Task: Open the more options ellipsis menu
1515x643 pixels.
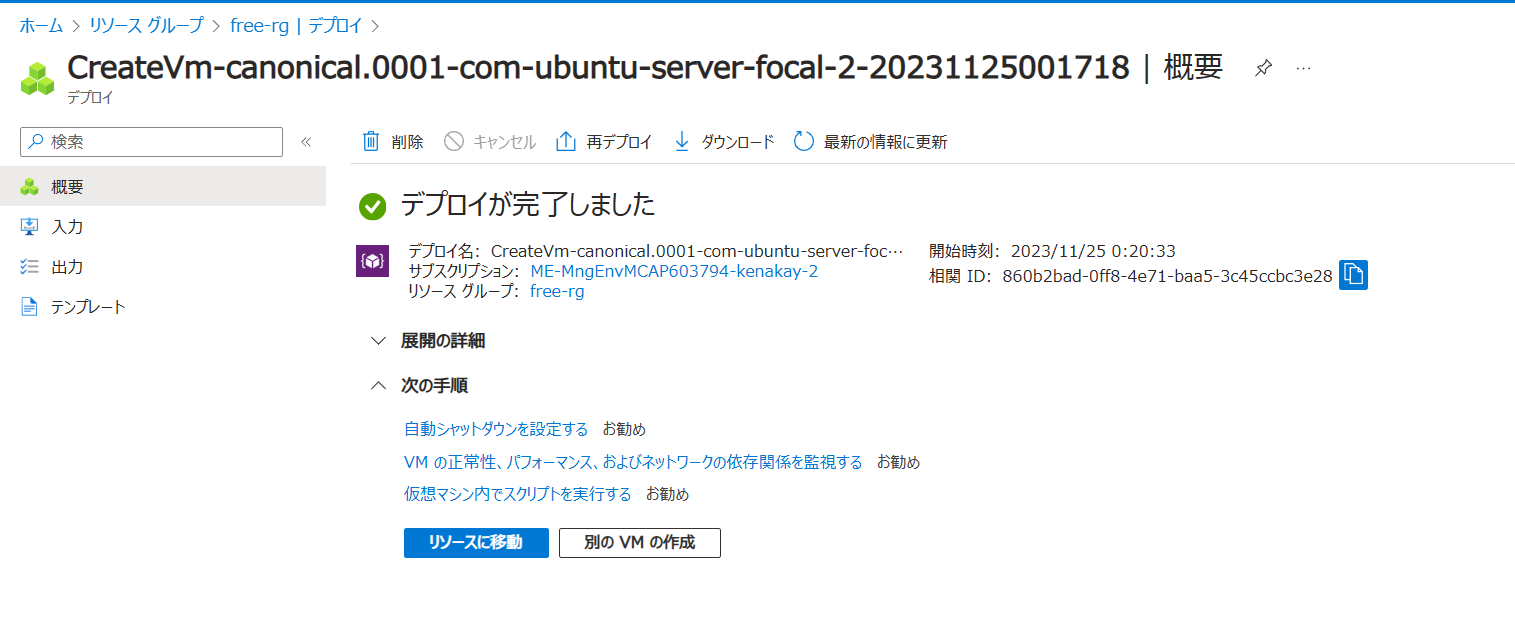Action: (x=1303, y=68)
